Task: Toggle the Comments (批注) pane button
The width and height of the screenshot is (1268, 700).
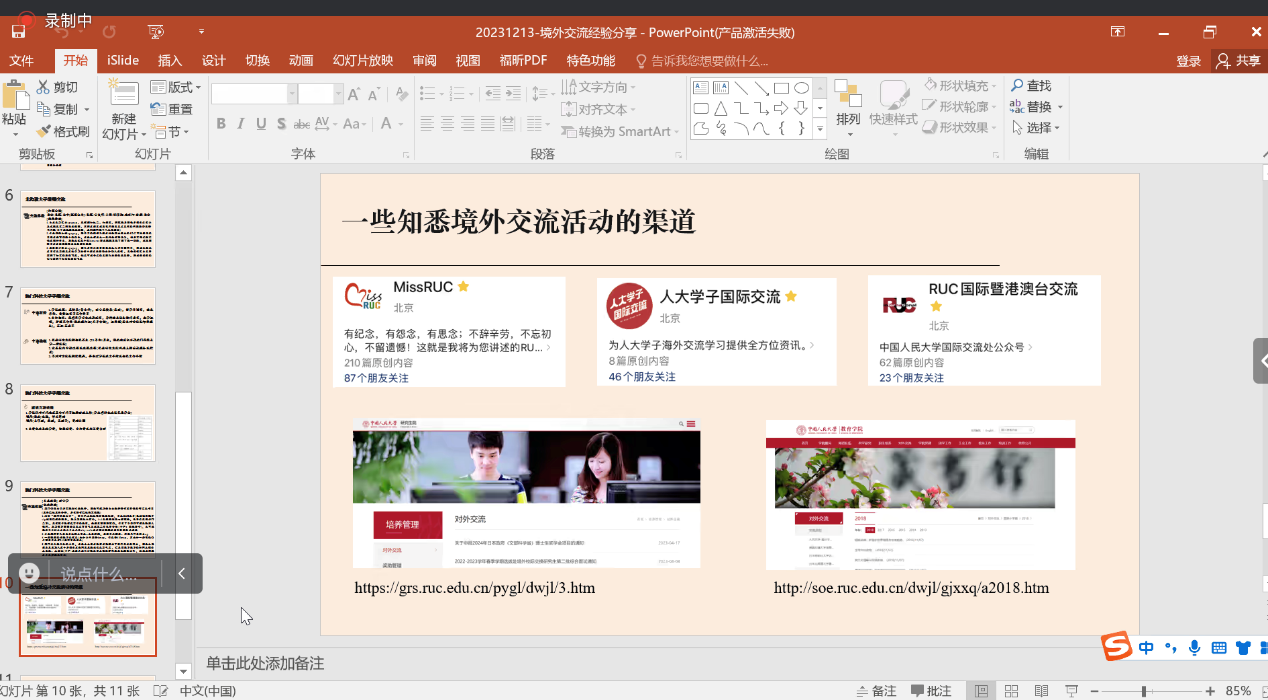Action: 931,691
